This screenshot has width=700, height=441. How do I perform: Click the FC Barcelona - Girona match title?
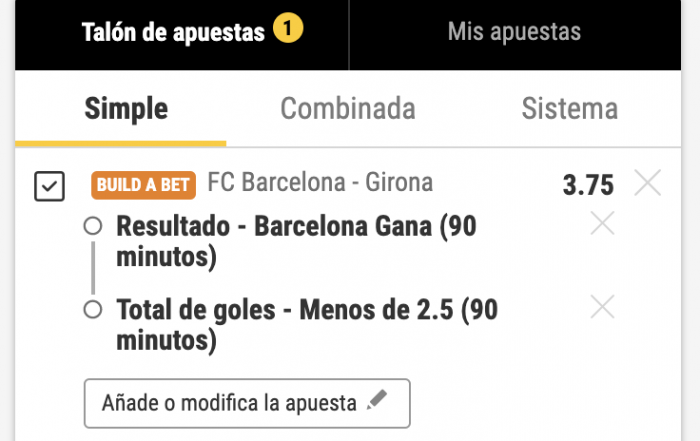pos(320,183)
